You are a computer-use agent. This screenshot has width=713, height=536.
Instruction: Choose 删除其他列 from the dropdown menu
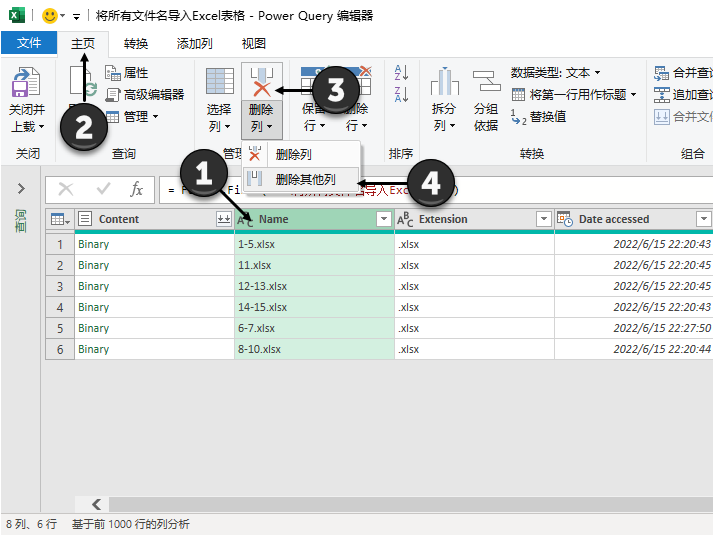click(x=301, y=179)
